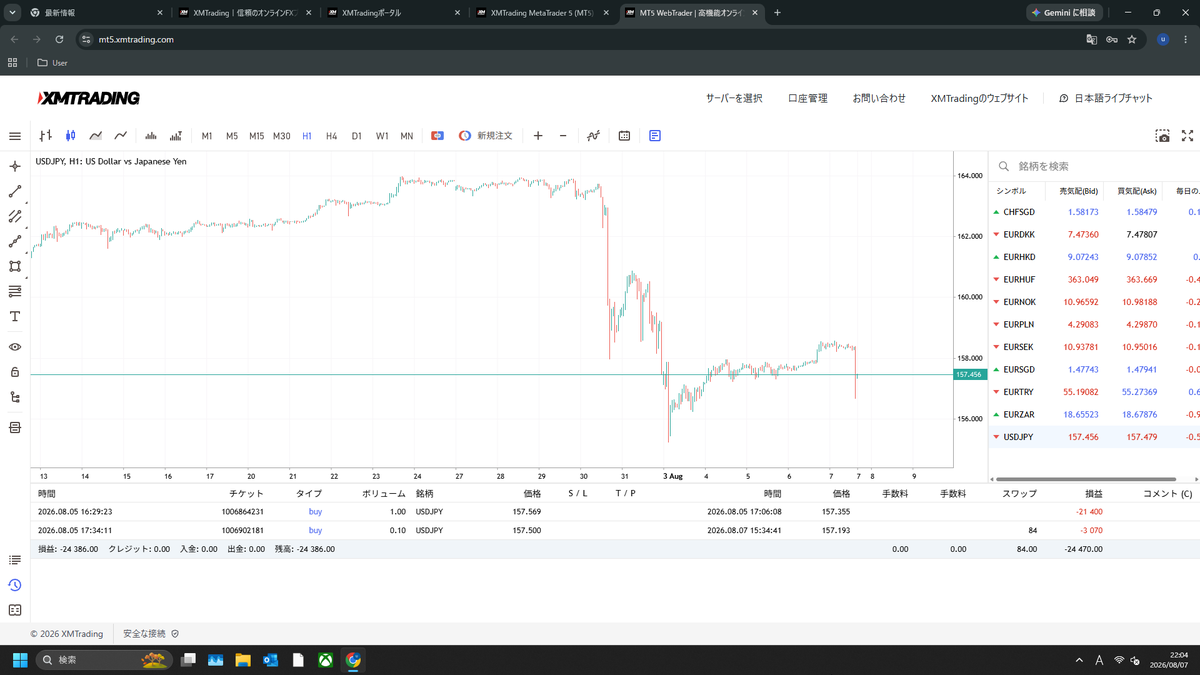Select the Fibonacci levels tool

coord(15,291)
